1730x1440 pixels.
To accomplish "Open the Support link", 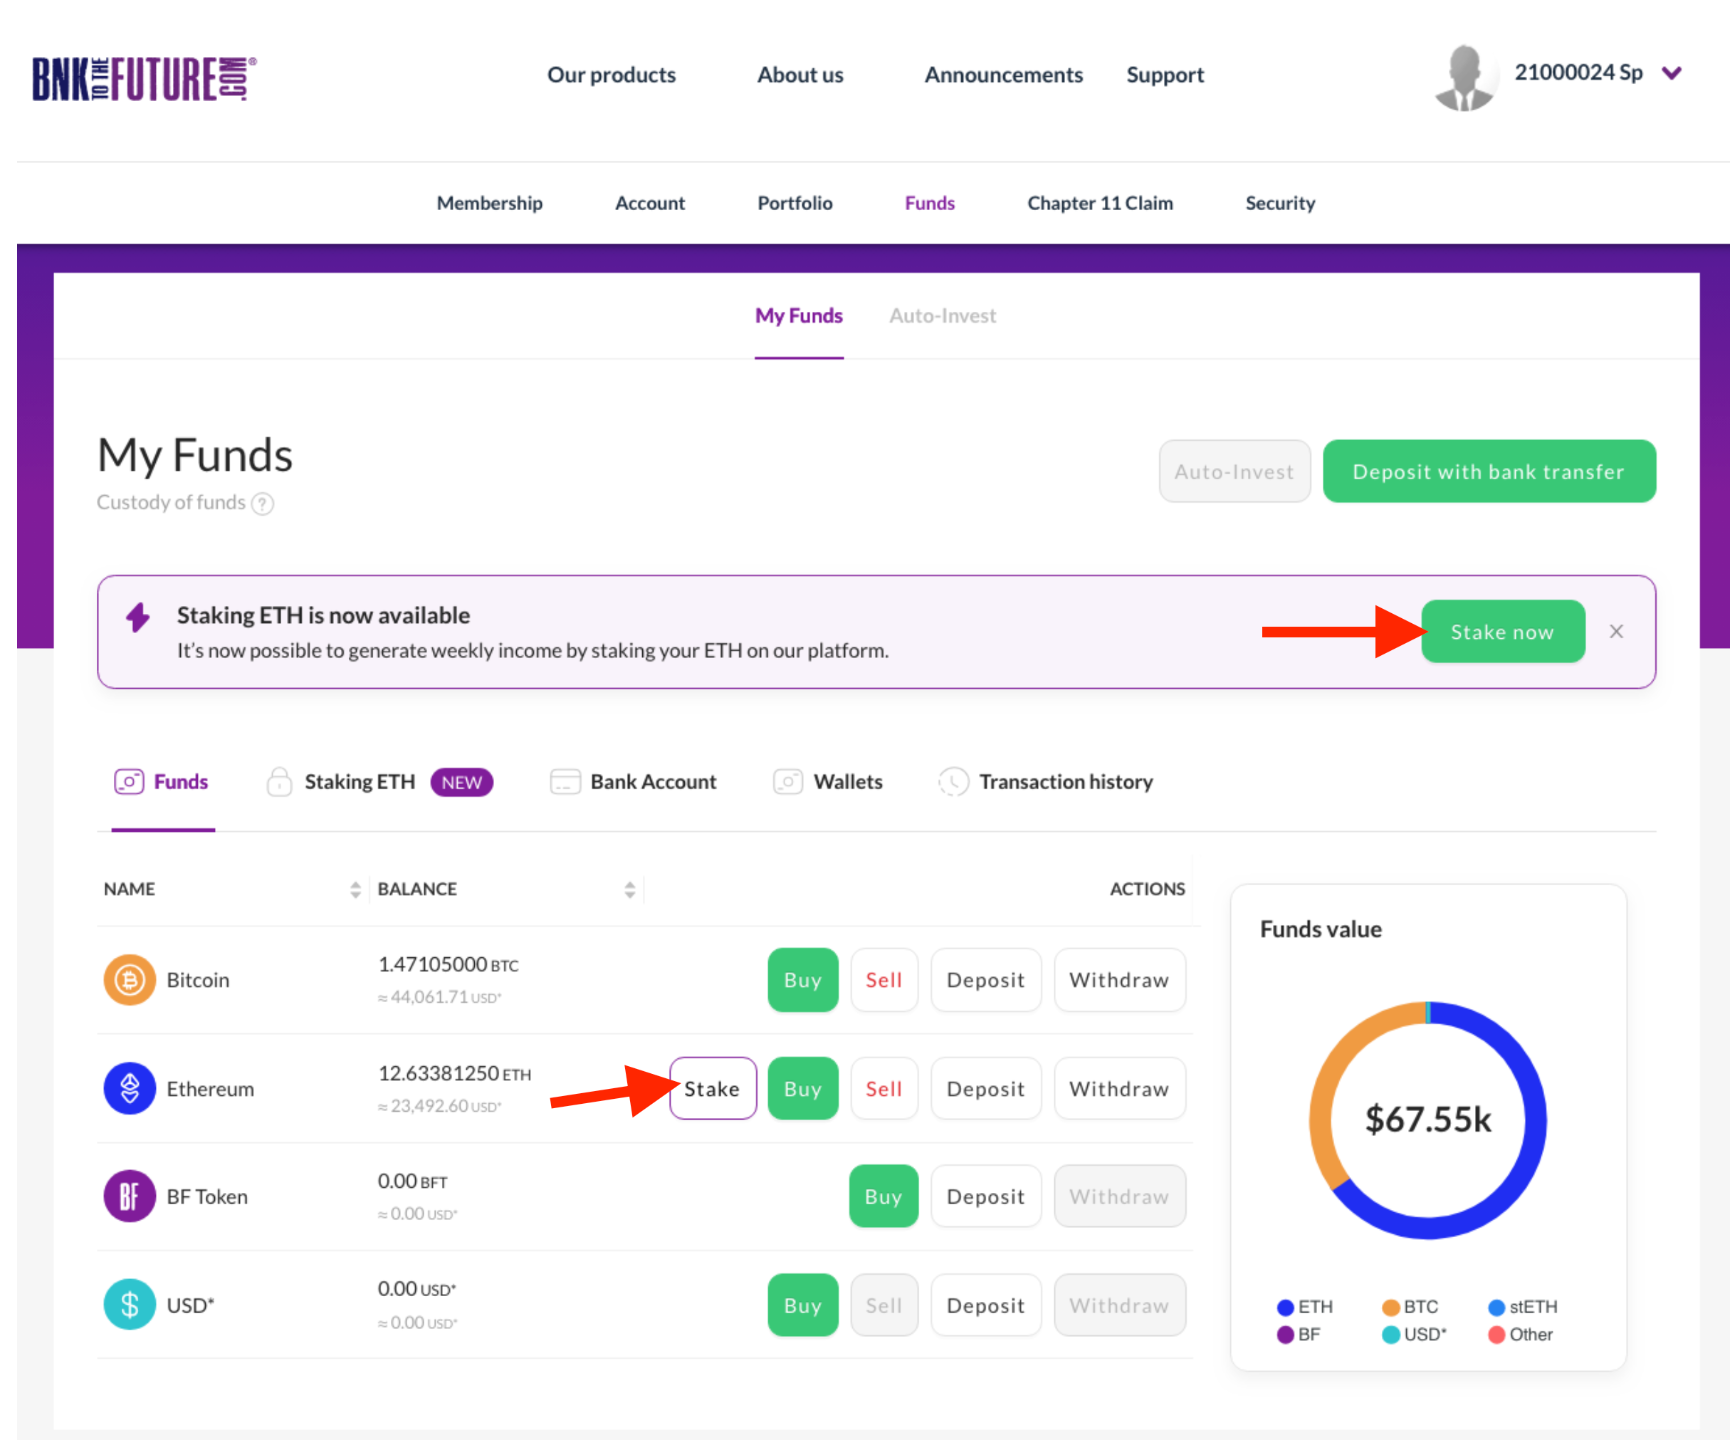I will pos(1165,75).
